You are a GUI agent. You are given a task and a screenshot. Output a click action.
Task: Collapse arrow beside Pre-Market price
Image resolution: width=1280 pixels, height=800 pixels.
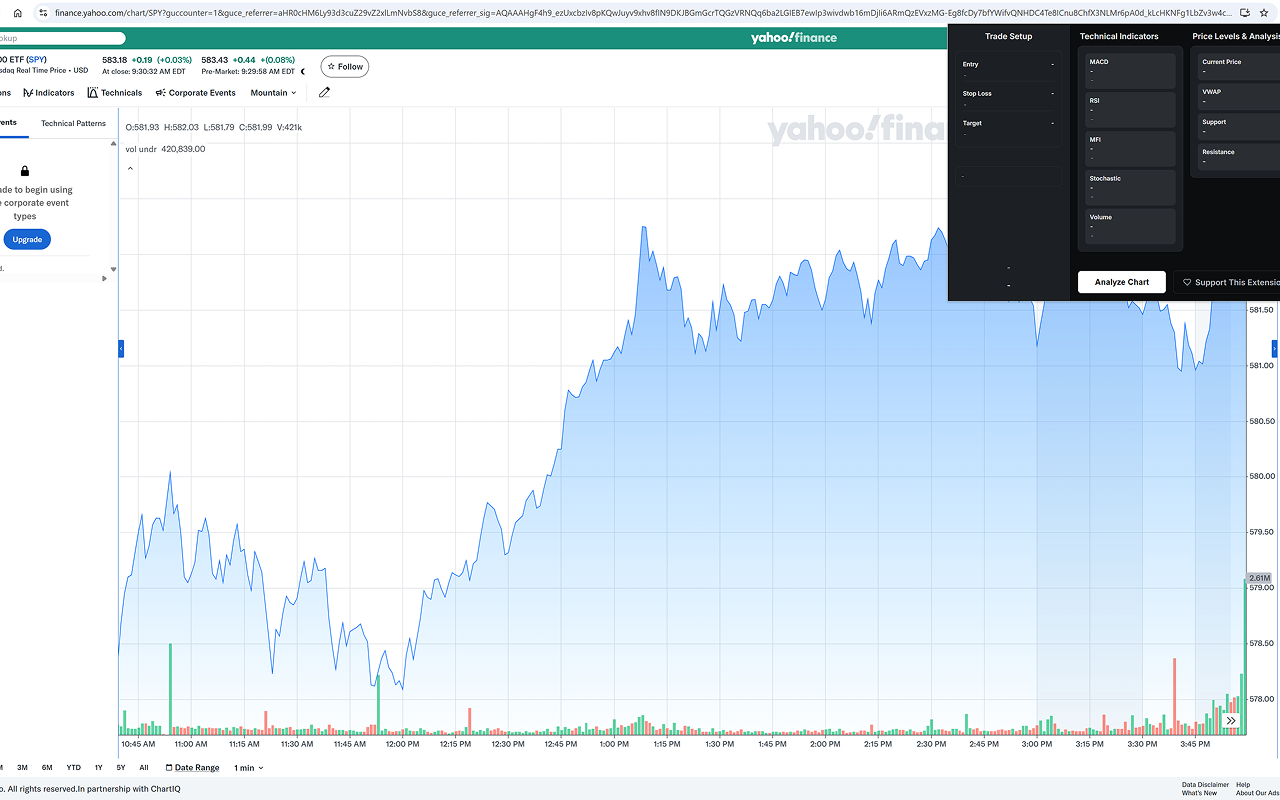click(x=303, y=71)
